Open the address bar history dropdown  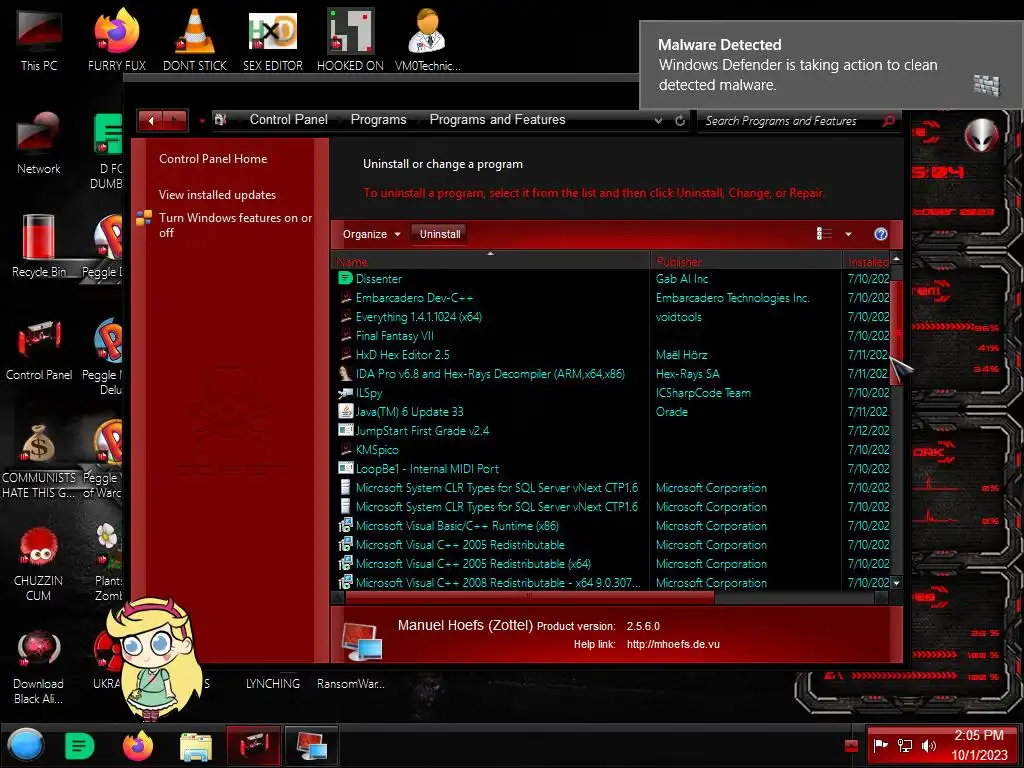(658, 120)
